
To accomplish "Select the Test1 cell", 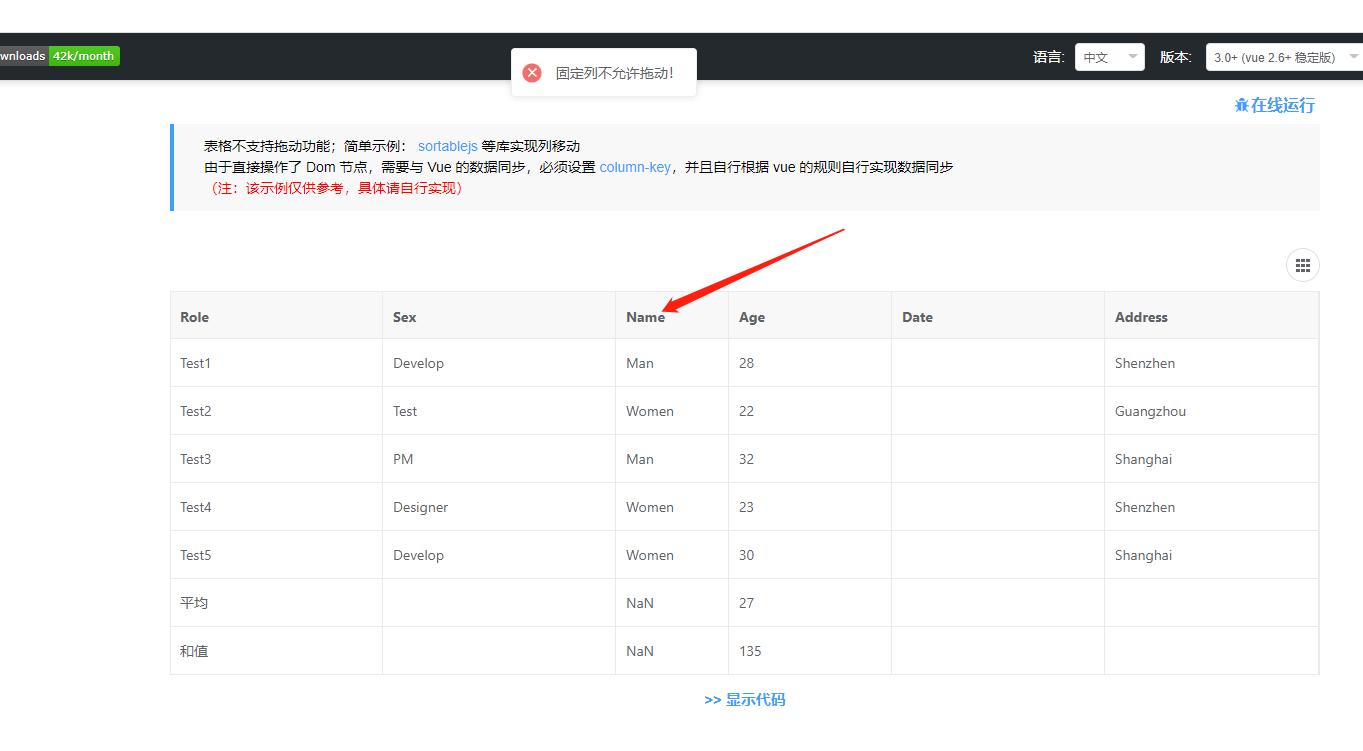I will (276, 363).
